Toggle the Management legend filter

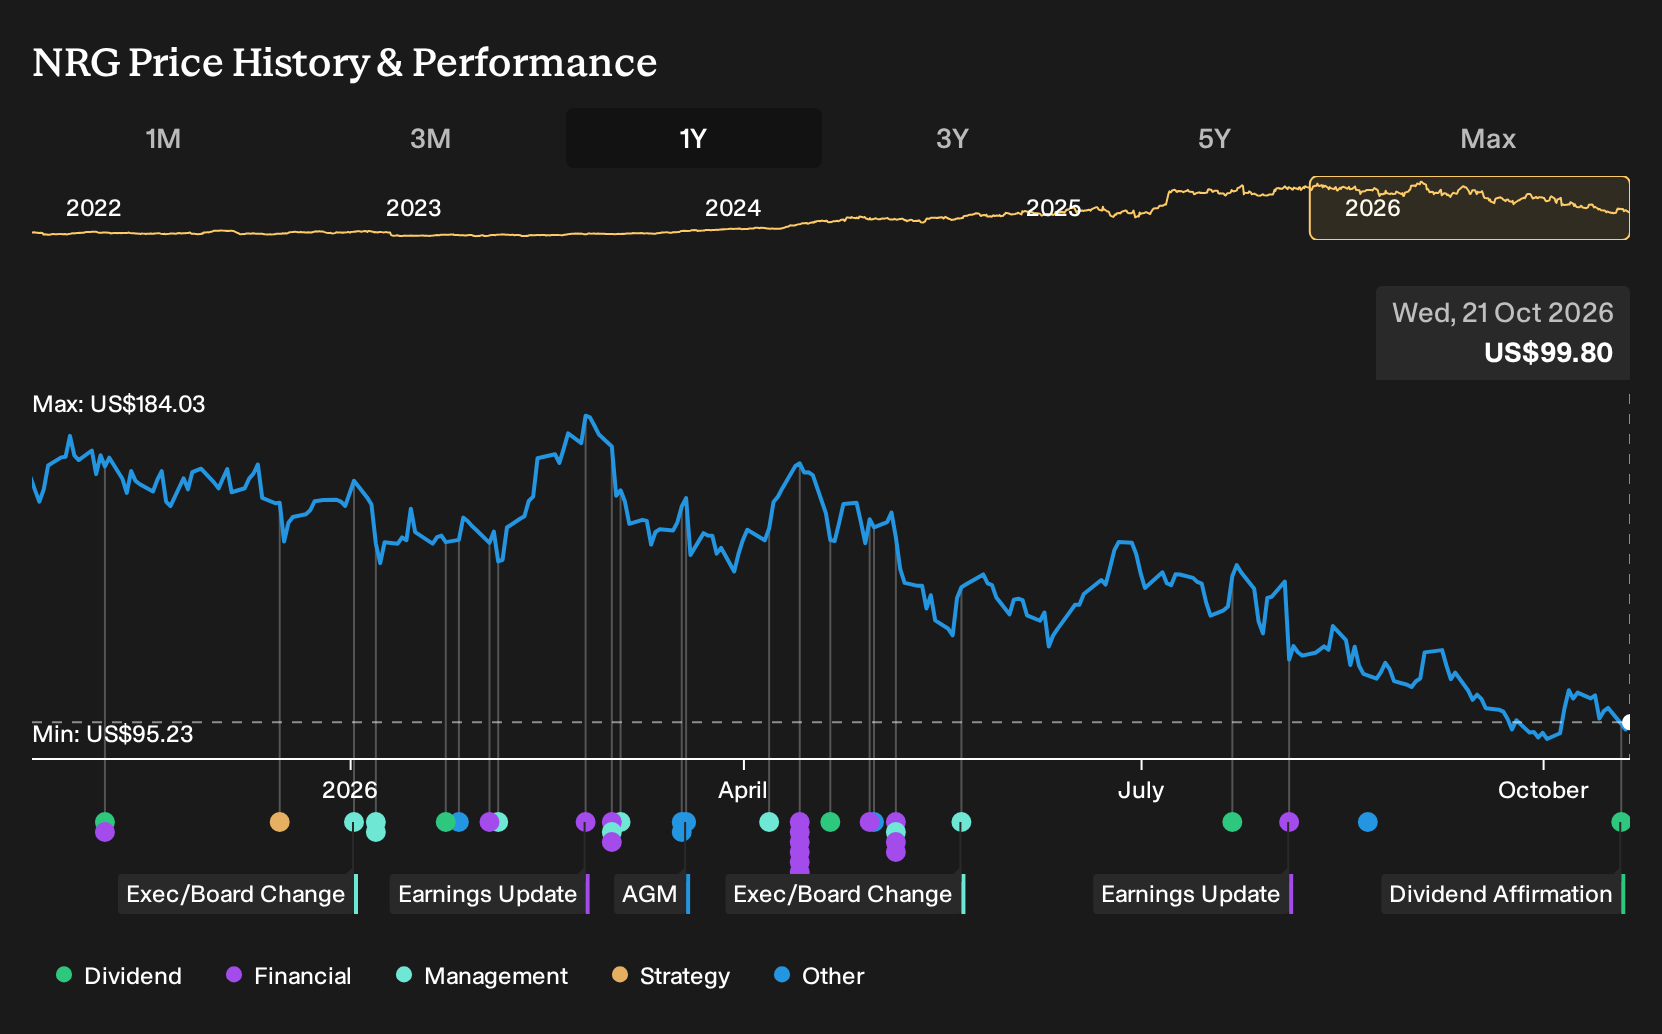(482, 976)
